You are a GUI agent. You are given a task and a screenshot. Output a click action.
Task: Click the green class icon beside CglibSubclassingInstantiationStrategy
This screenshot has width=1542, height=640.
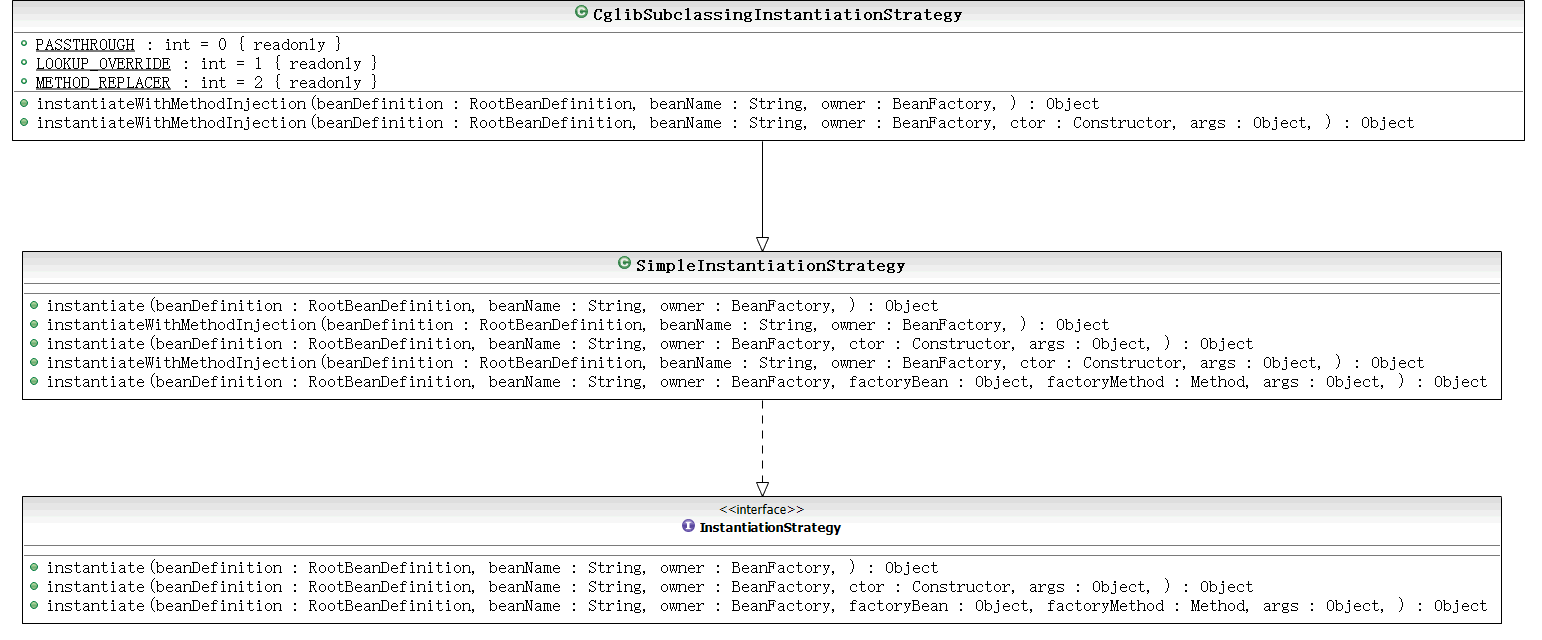click(581, 13)
